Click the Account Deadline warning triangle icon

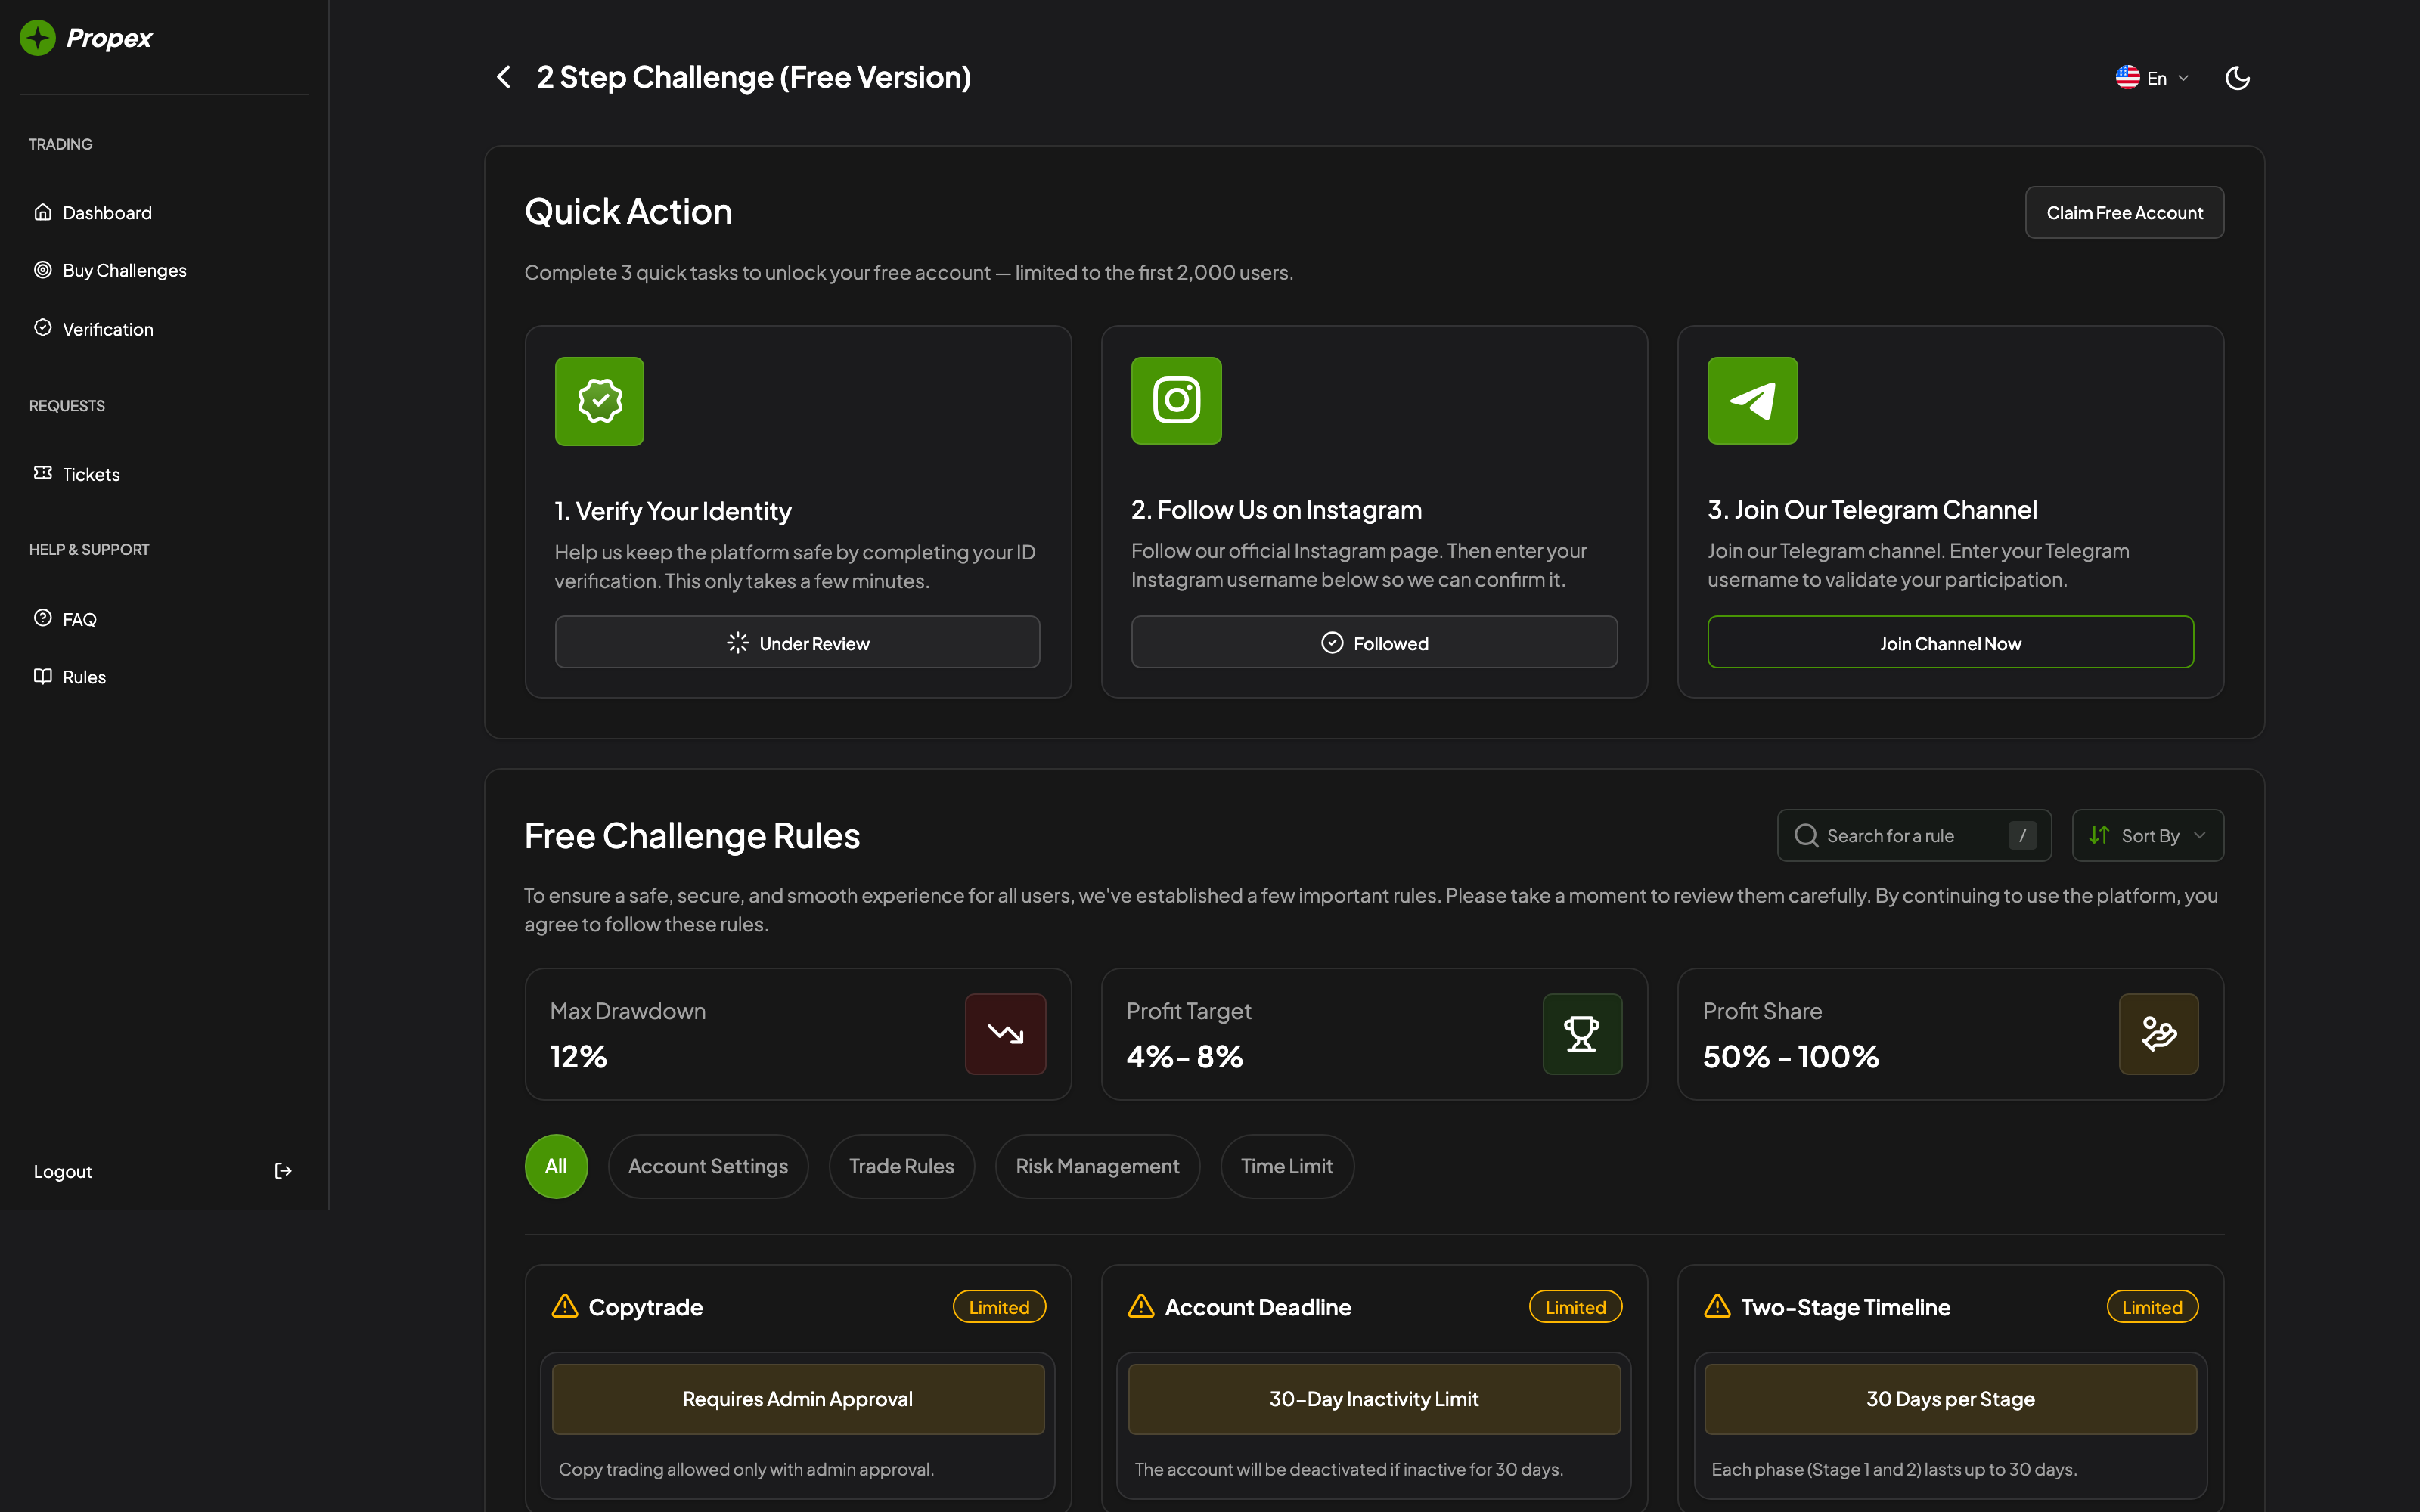1141,1306
